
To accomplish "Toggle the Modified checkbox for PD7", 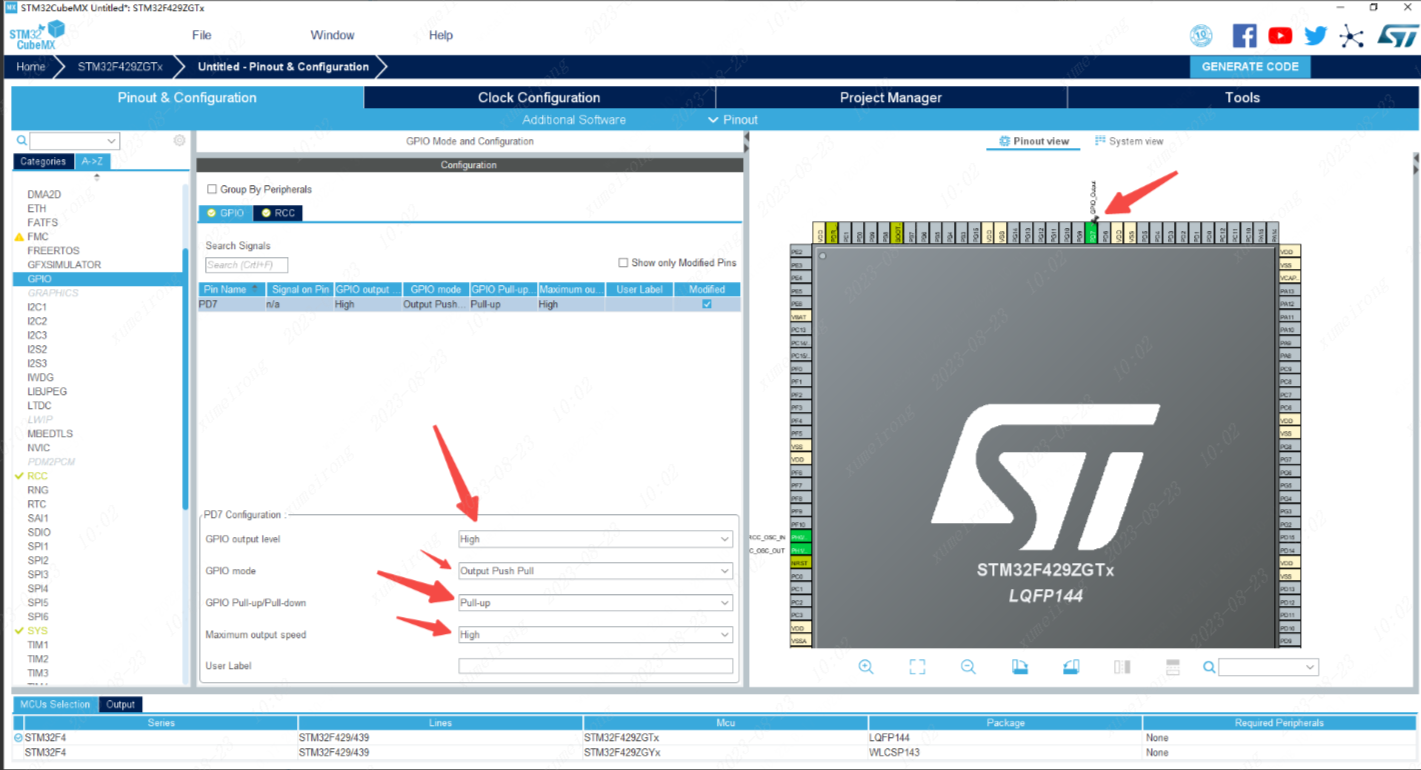I will point(707,304).
